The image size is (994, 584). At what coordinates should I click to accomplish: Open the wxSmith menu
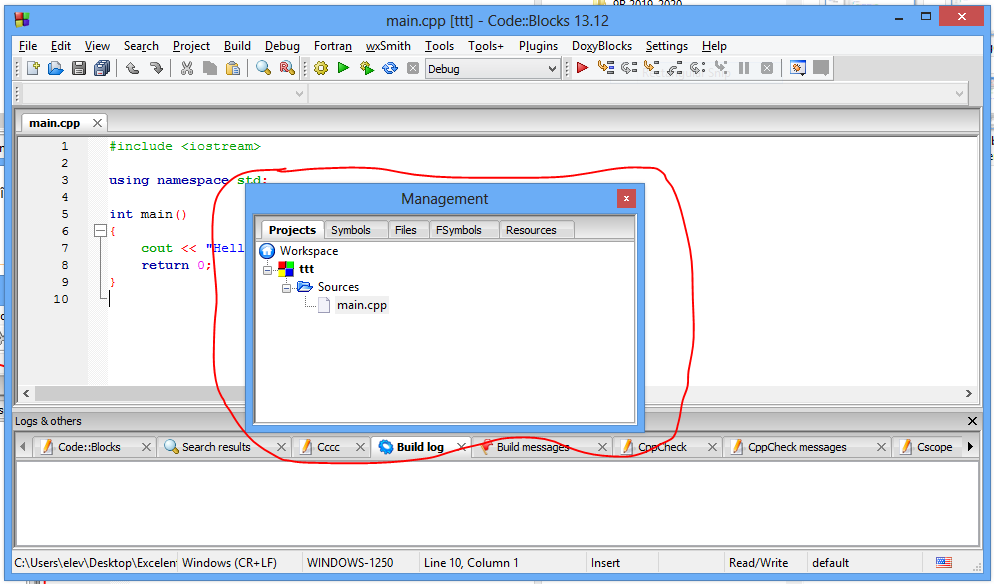click(388, 46)
